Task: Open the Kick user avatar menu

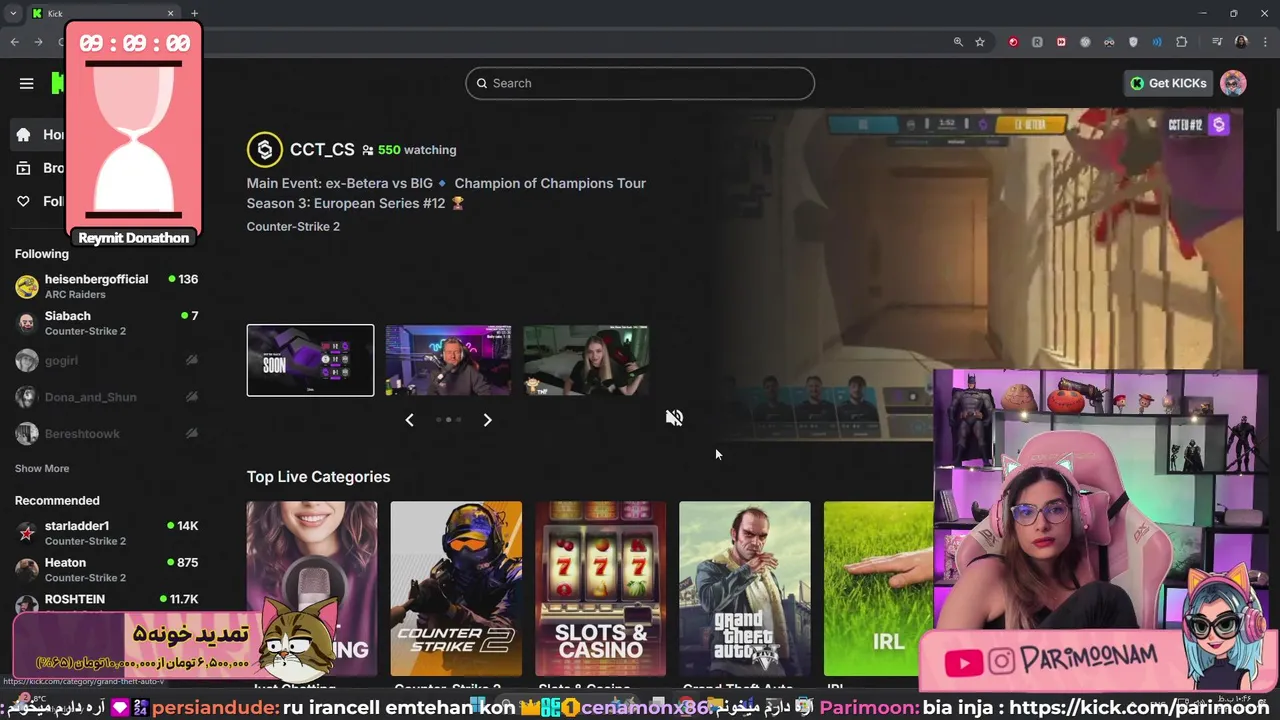Action: click(x=1233, y=83)
